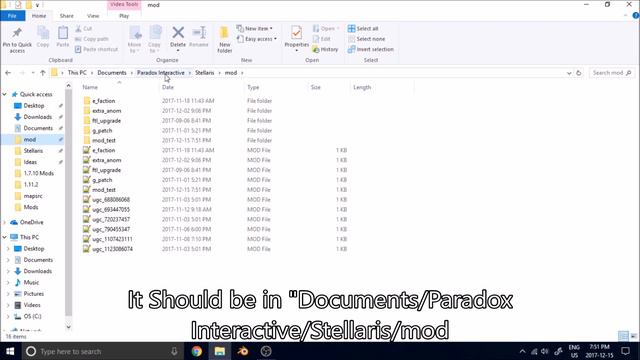Click the Paste ribbon icon
640x360 pixels.
click(63, 33)
